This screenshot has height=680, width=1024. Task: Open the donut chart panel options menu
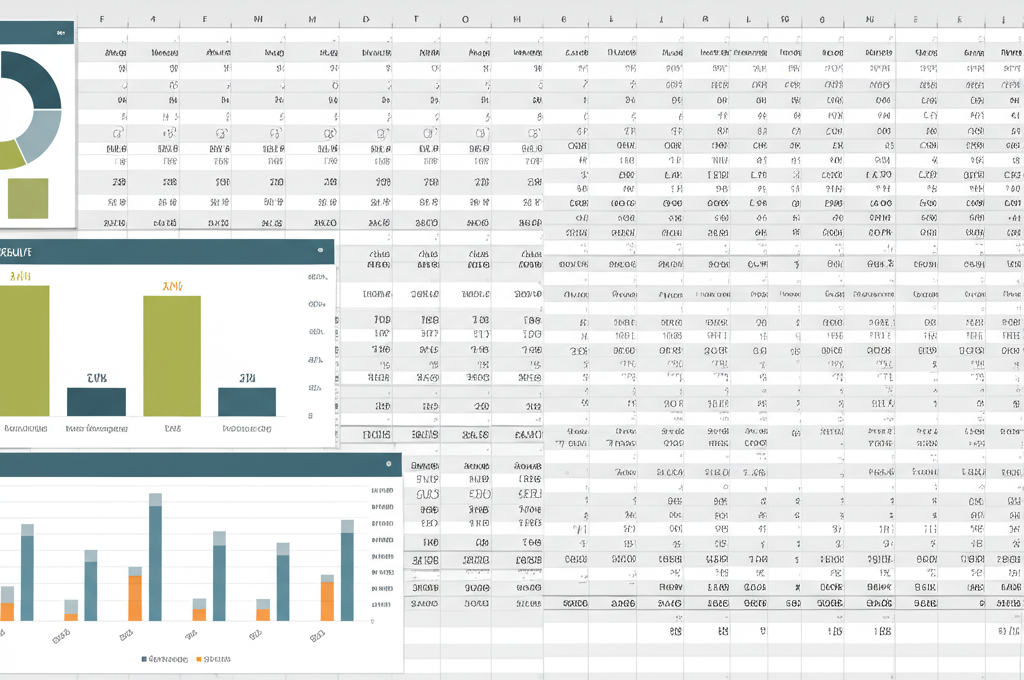(x=61, y=33)
